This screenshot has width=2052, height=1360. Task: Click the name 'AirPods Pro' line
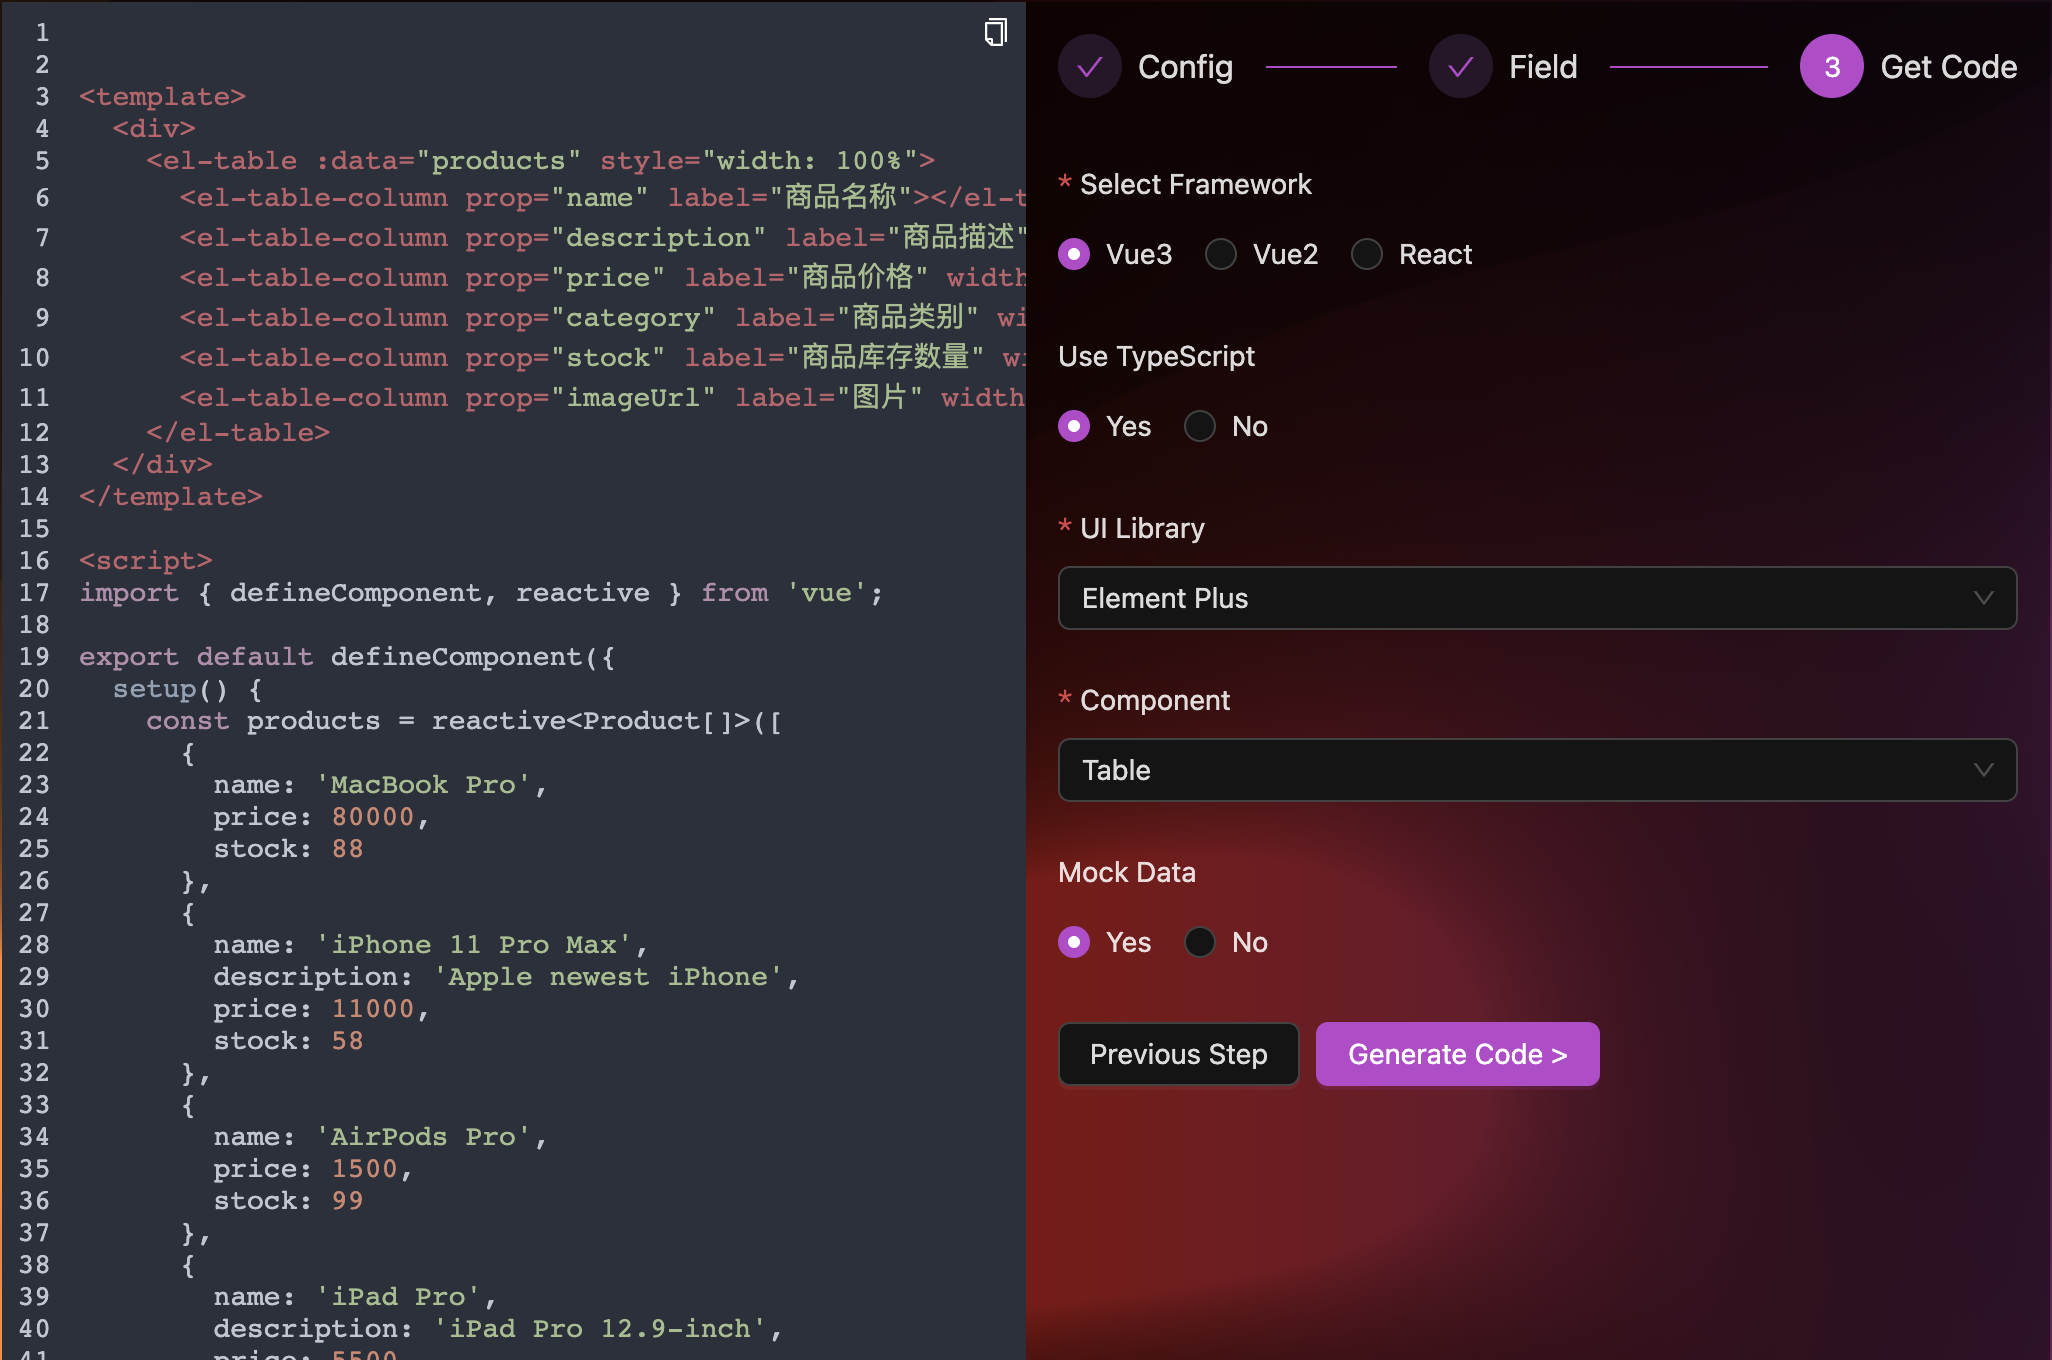pyautogui.click(x=380, y=1137)
